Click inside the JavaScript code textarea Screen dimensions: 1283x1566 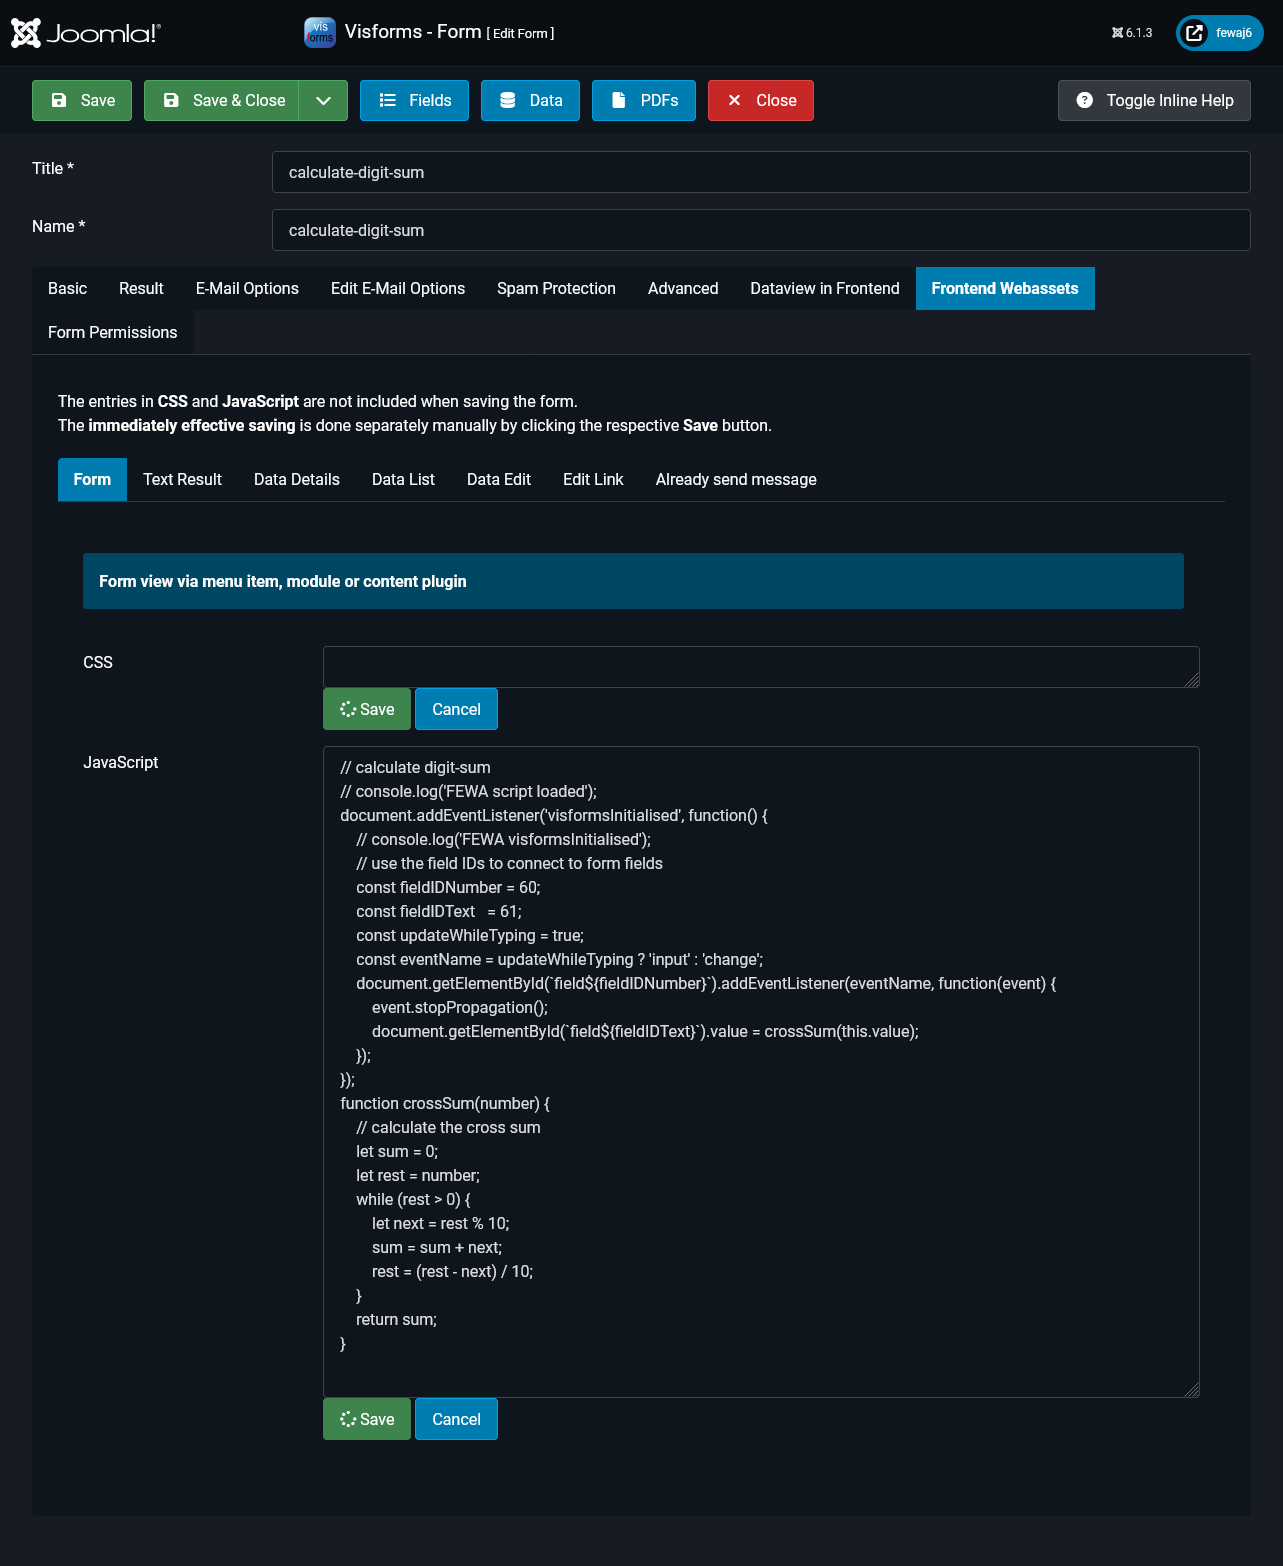tap(761, 1072)
